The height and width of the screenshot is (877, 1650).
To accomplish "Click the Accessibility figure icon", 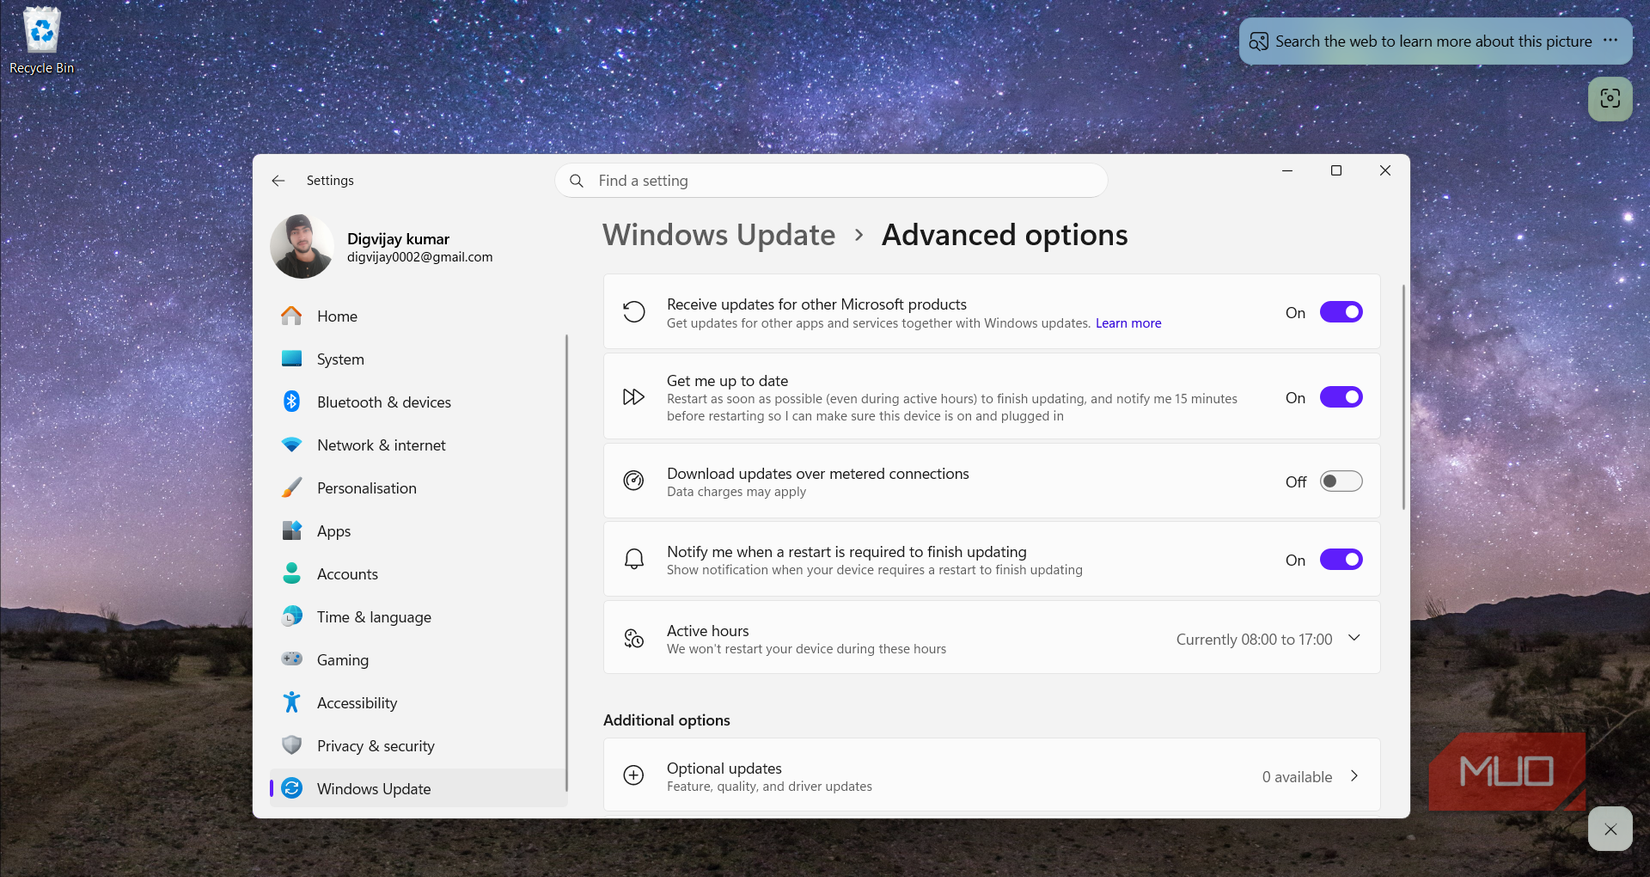I will [x=291, y=703].
